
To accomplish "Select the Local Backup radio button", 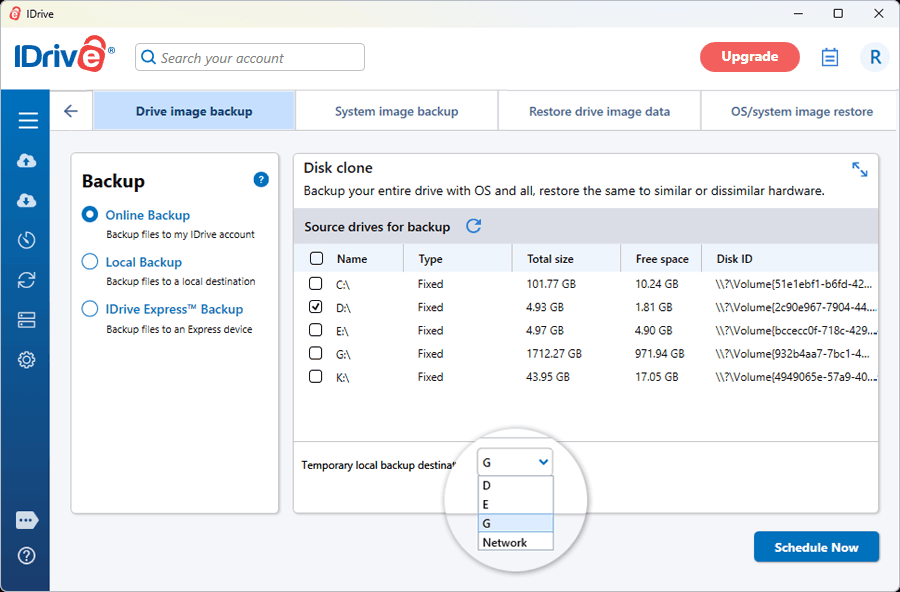I will 90,262.
